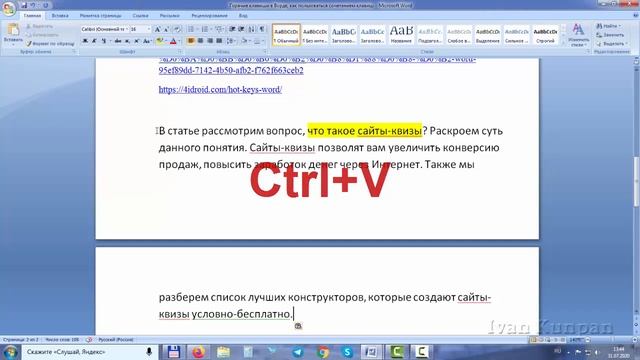The width and height of the screenshot is (640, 360).
Task: Switch to the Разметка страницы tab
Action: click(x=100, y=16)
